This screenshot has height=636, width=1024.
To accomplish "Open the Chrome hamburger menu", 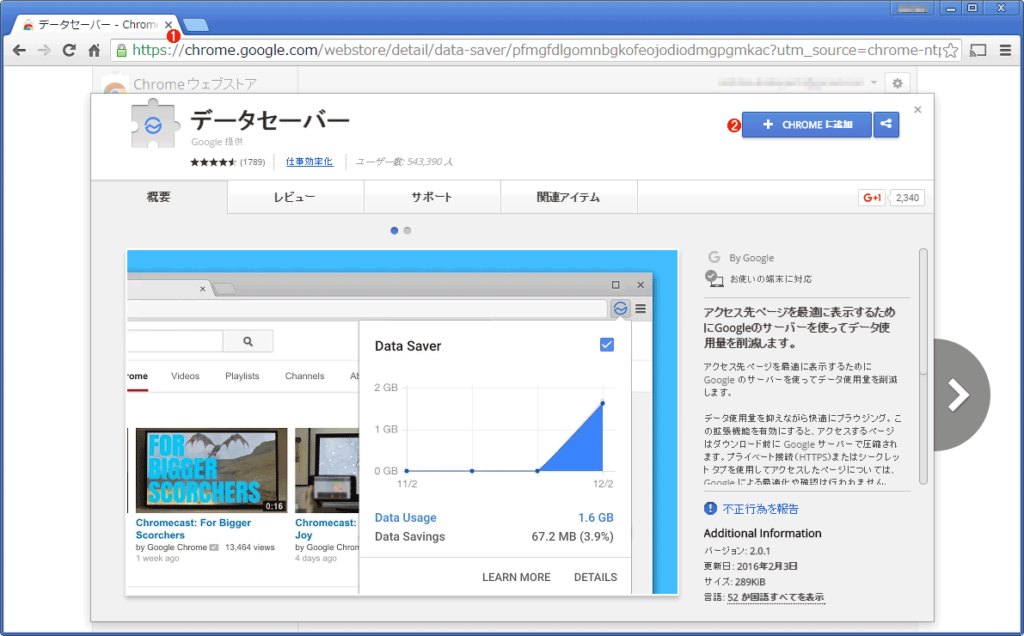I will pos(1005,50).
